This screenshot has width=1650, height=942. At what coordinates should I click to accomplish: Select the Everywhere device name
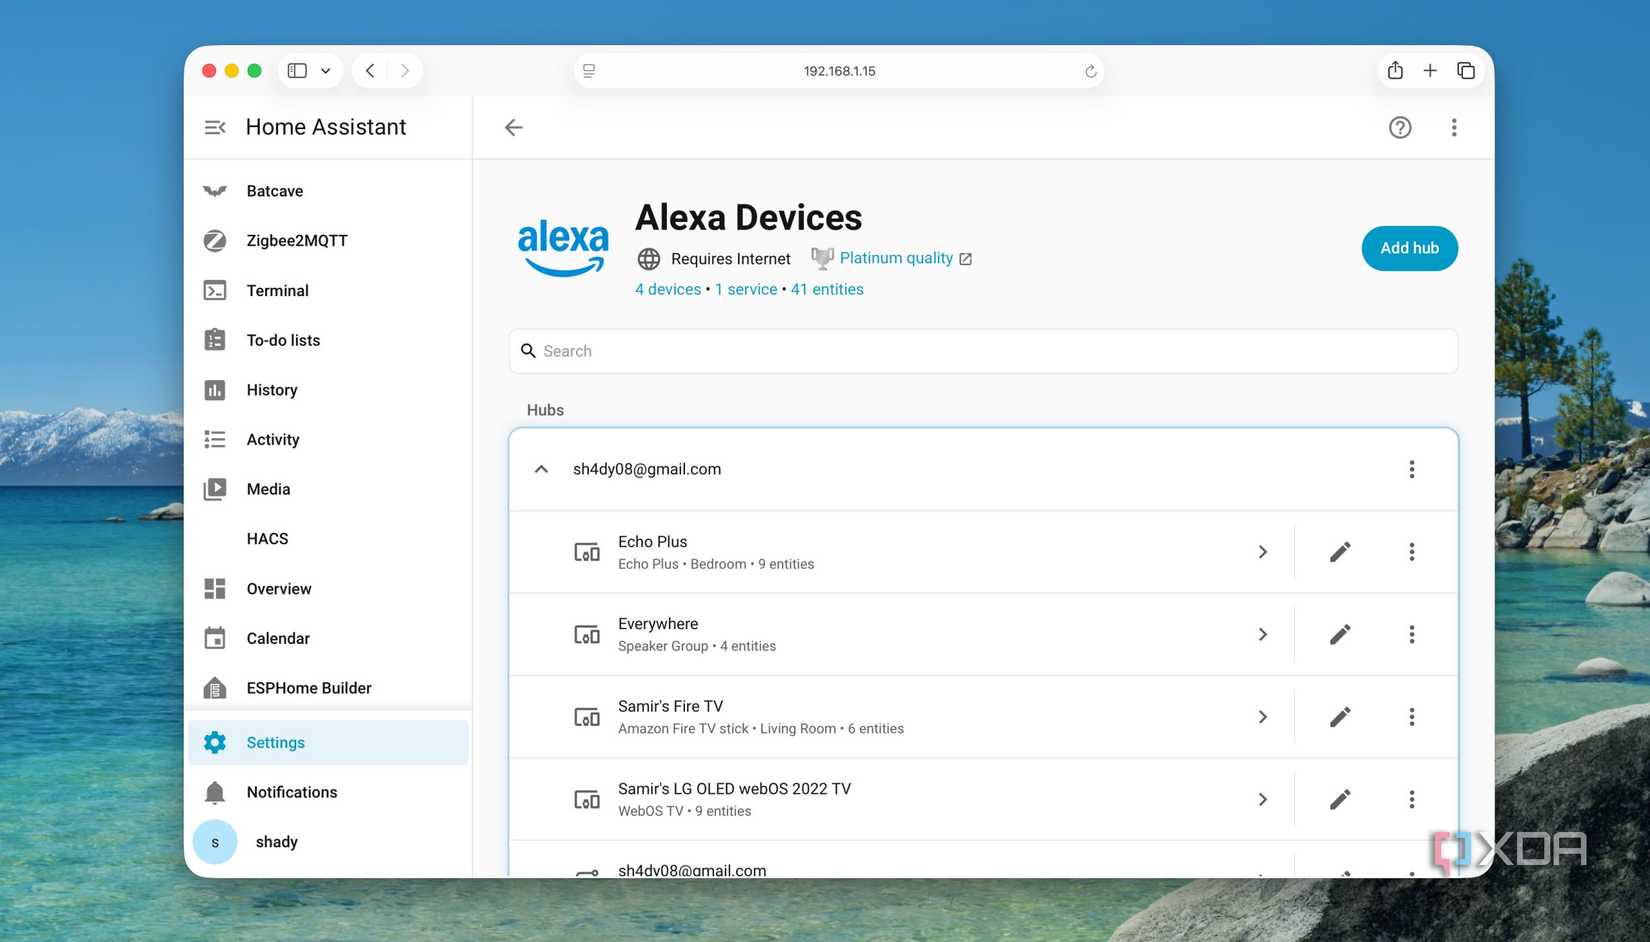pyautogui.click(x=658, y=624)
